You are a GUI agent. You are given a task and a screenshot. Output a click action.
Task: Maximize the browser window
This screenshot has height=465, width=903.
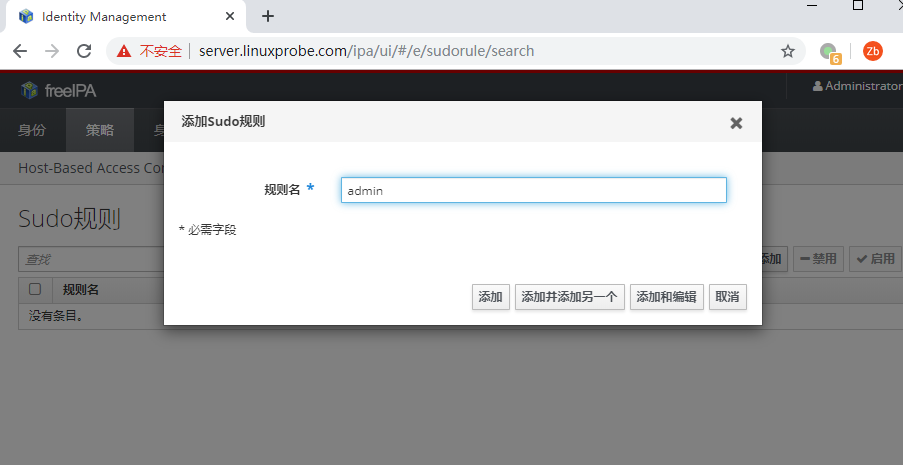pos(858,5)
